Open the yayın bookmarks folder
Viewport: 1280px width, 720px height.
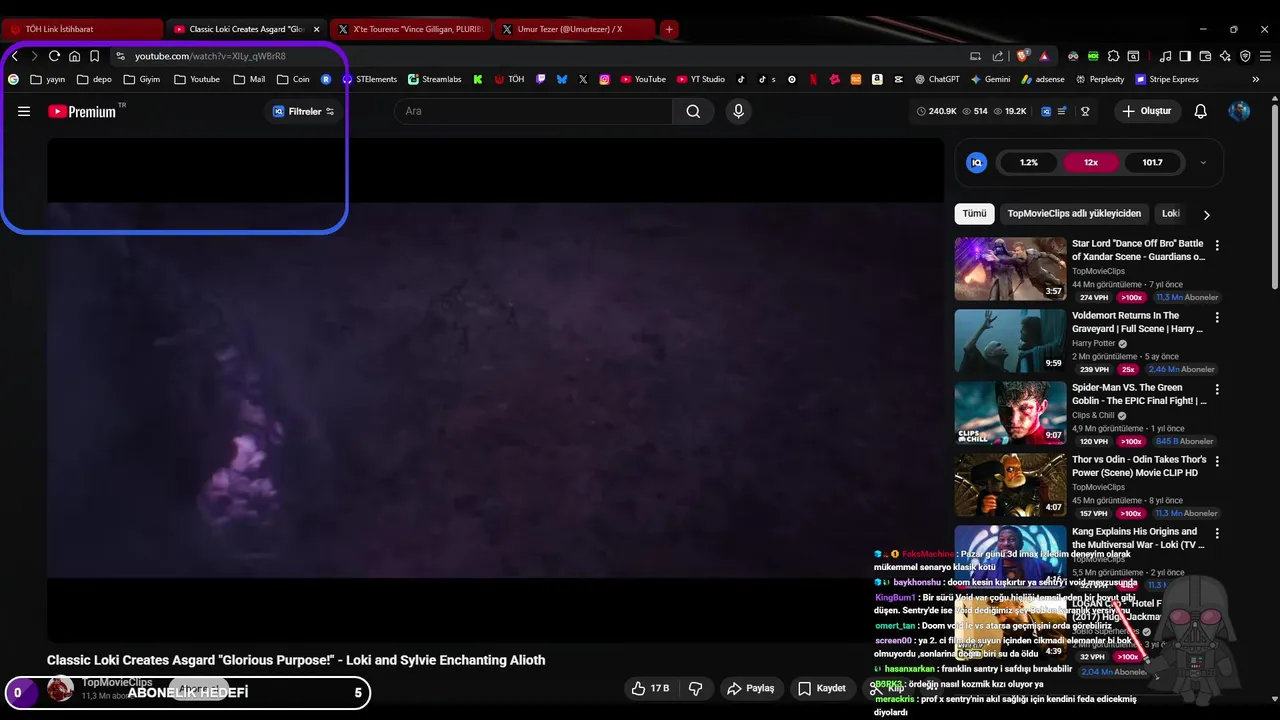[47, 79]
